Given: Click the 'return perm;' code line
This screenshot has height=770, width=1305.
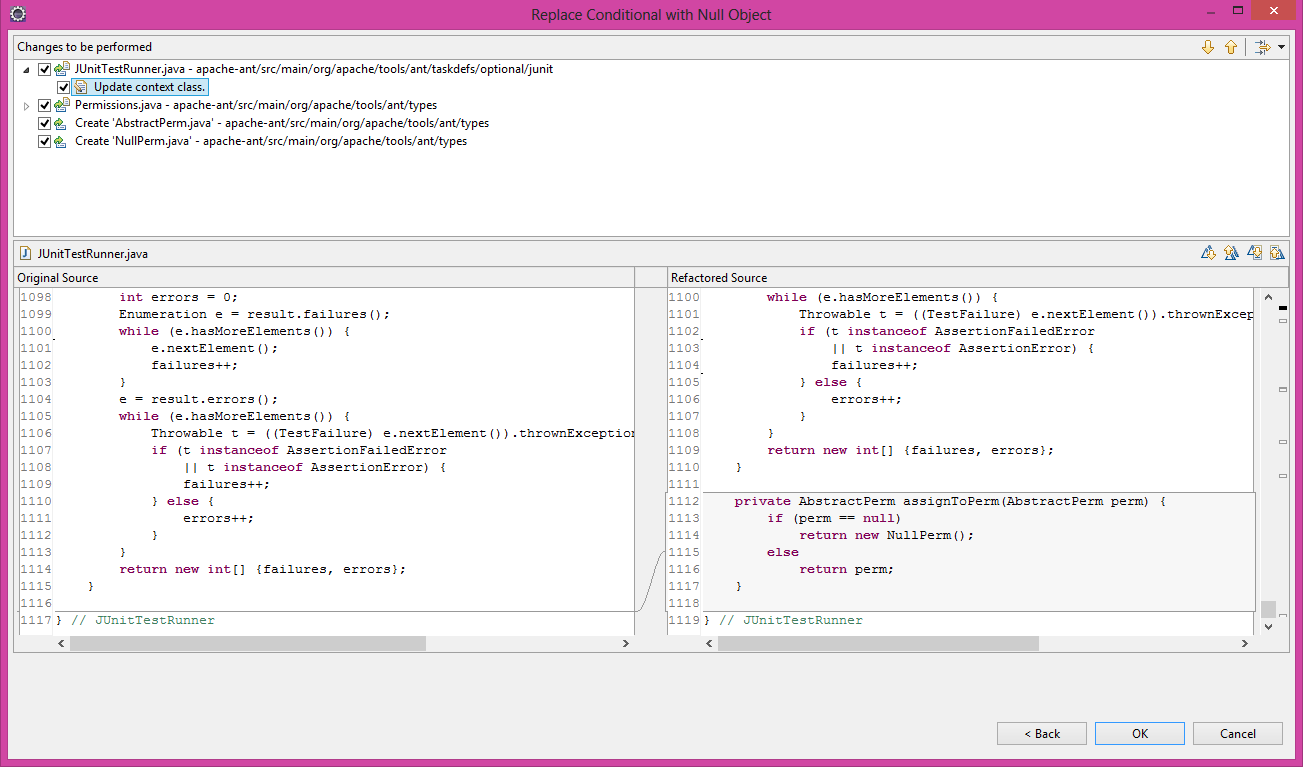Looking at the screenshot, I should (846, 569).
